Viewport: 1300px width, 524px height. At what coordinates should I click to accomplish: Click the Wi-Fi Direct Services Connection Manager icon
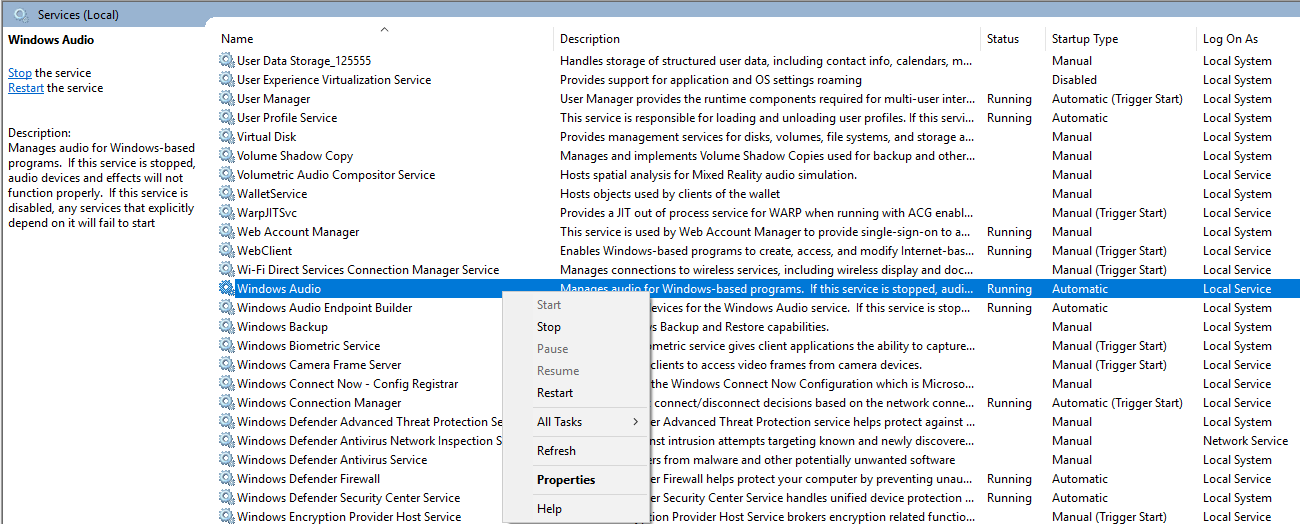227,270
